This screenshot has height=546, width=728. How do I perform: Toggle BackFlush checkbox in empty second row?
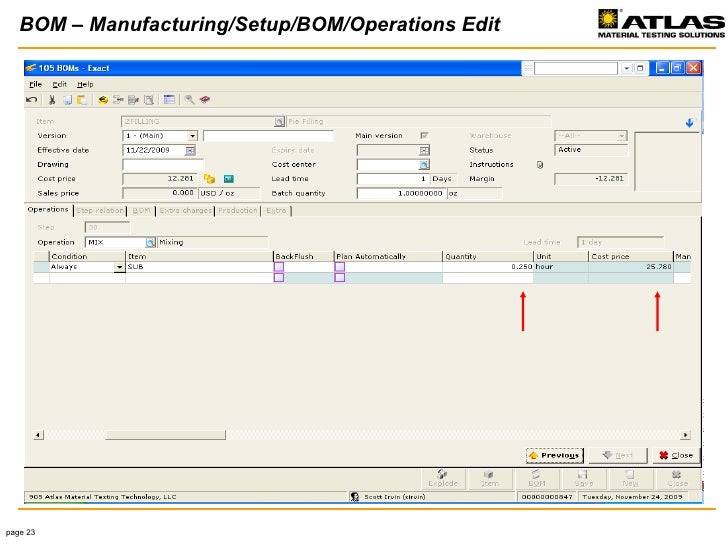(279, 278)
